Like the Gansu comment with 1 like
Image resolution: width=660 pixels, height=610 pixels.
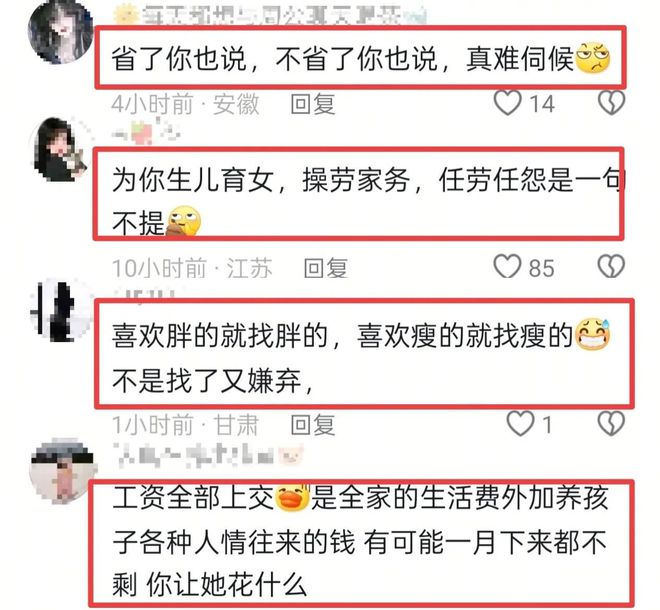520,424
